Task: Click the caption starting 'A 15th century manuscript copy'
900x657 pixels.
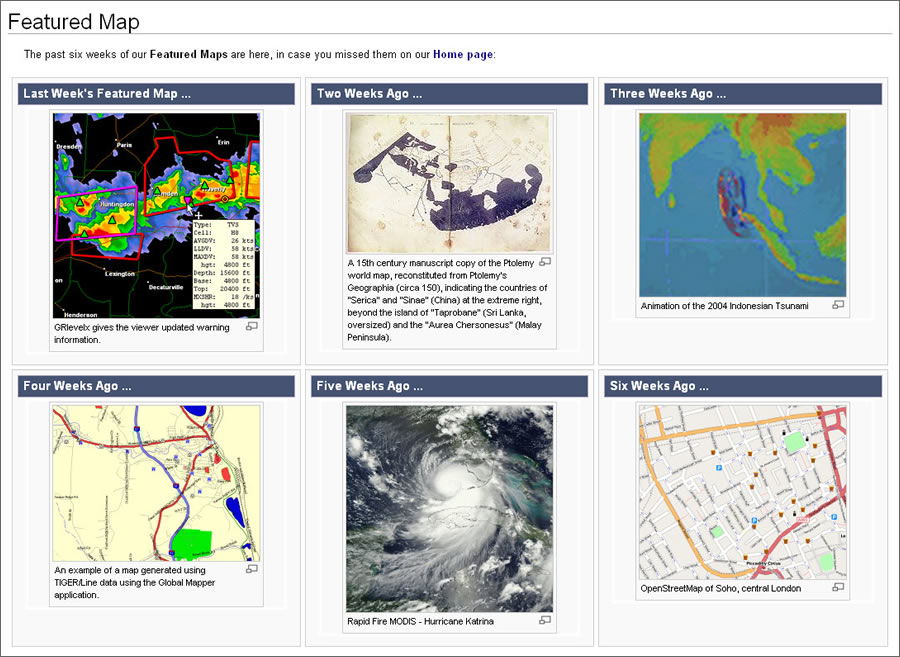Action: pyautogui.click(x=447, y=300)
